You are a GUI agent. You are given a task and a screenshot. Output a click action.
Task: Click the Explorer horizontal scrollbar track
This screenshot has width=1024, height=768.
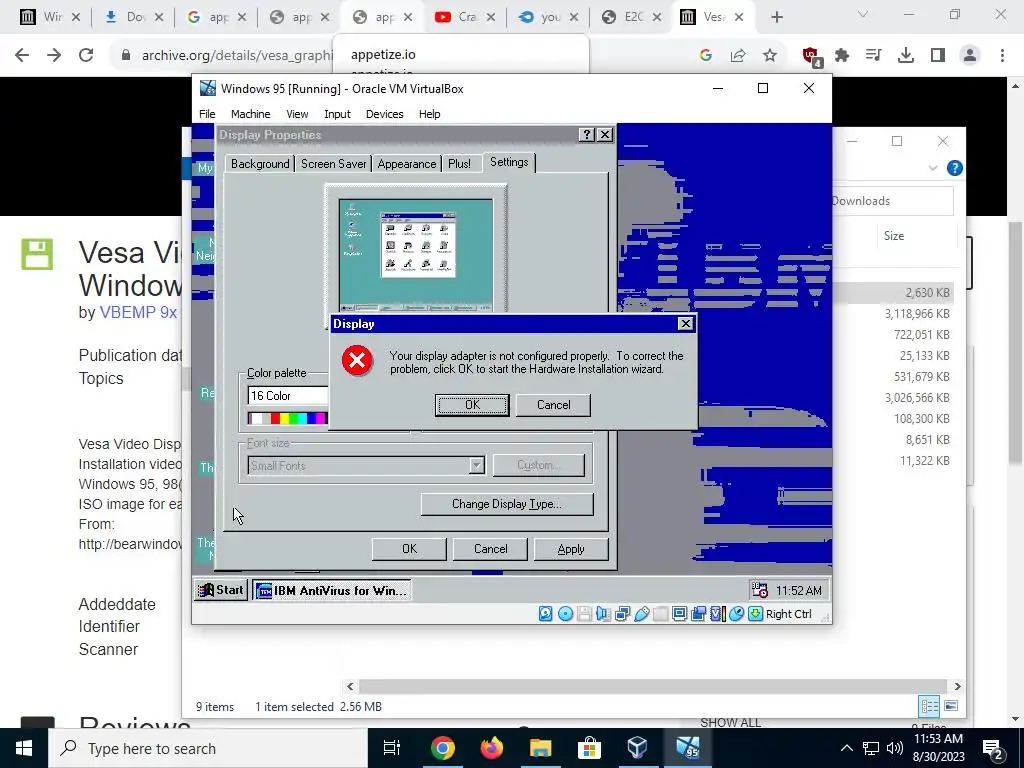[x=653, y=686]
